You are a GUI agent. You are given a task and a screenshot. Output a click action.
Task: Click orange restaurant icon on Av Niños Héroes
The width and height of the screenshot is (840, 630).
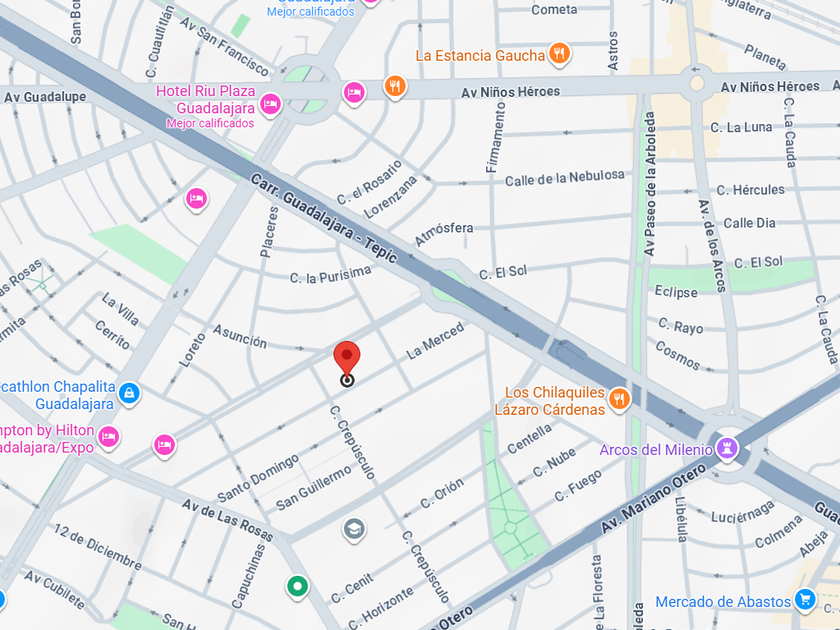coord(395,86)
